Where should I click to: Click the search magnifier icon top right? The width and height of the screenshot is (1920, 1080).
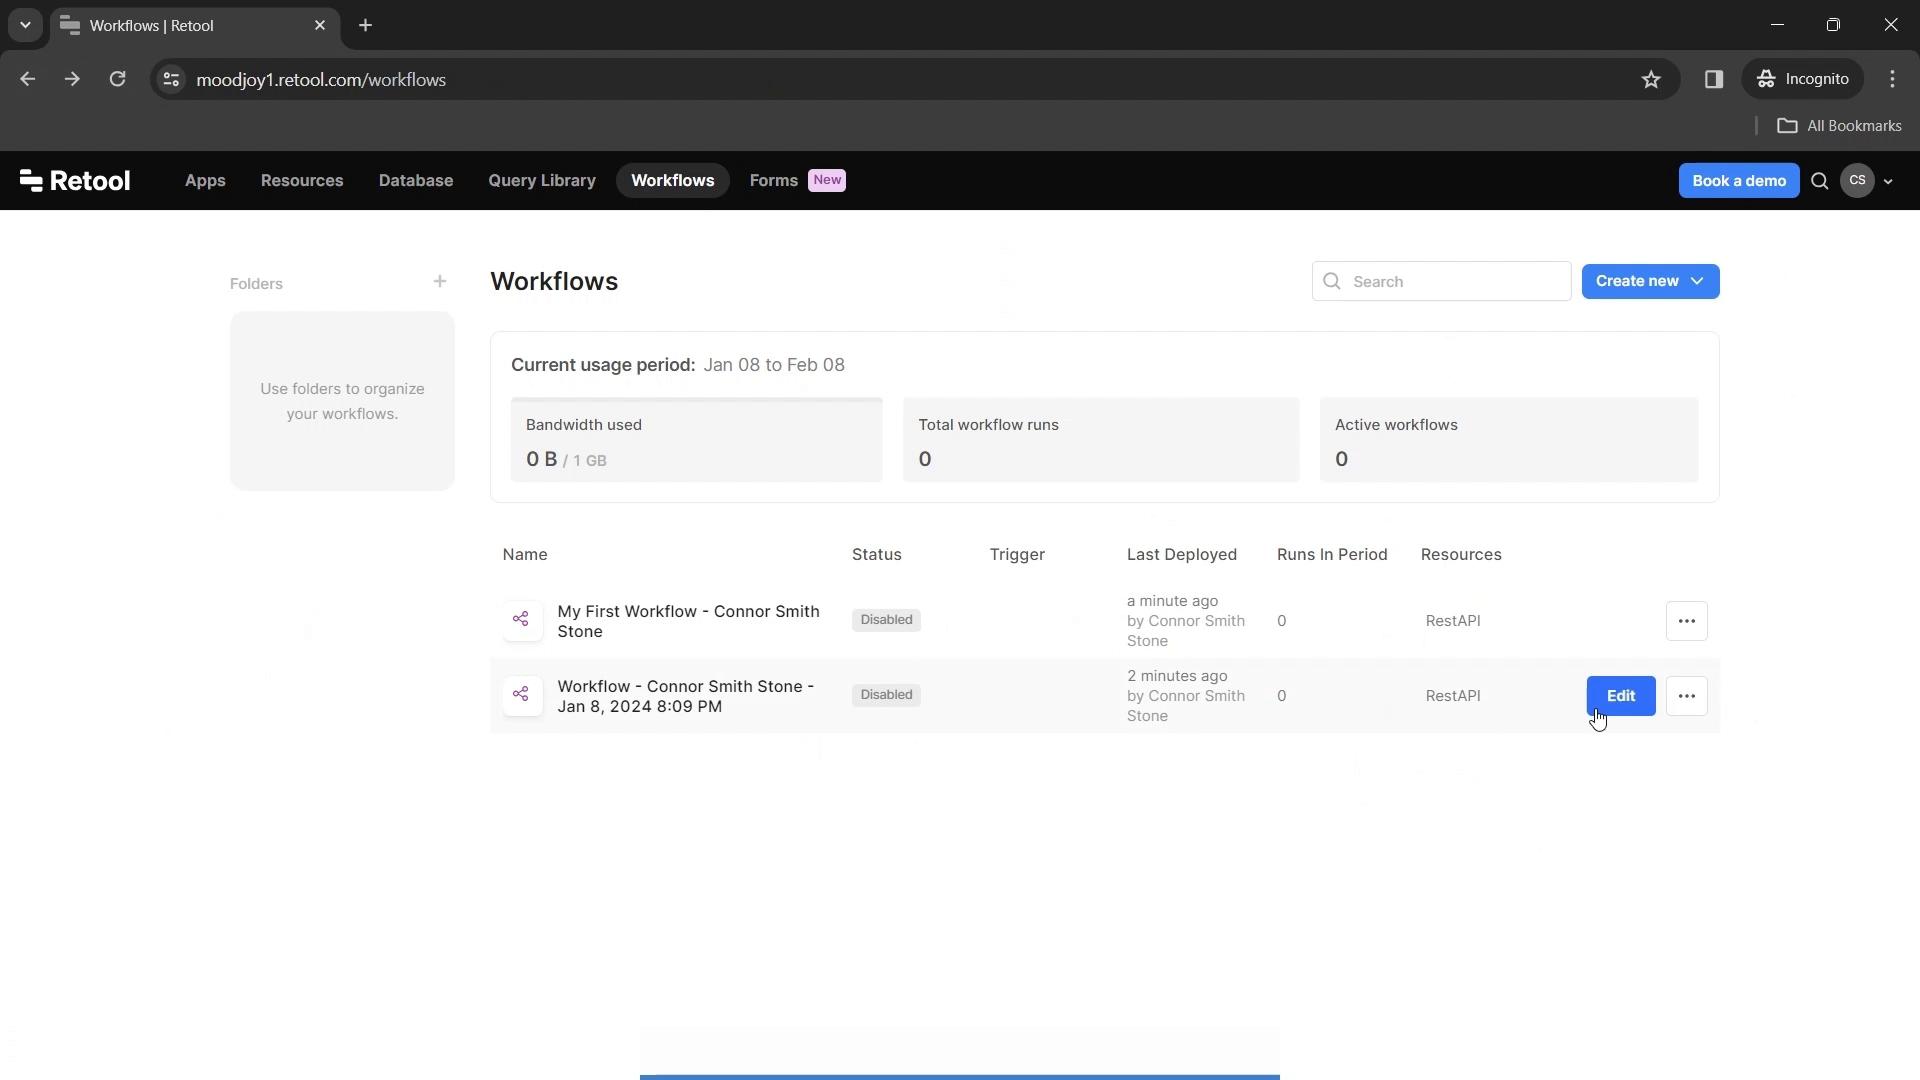coord(1820,181)
